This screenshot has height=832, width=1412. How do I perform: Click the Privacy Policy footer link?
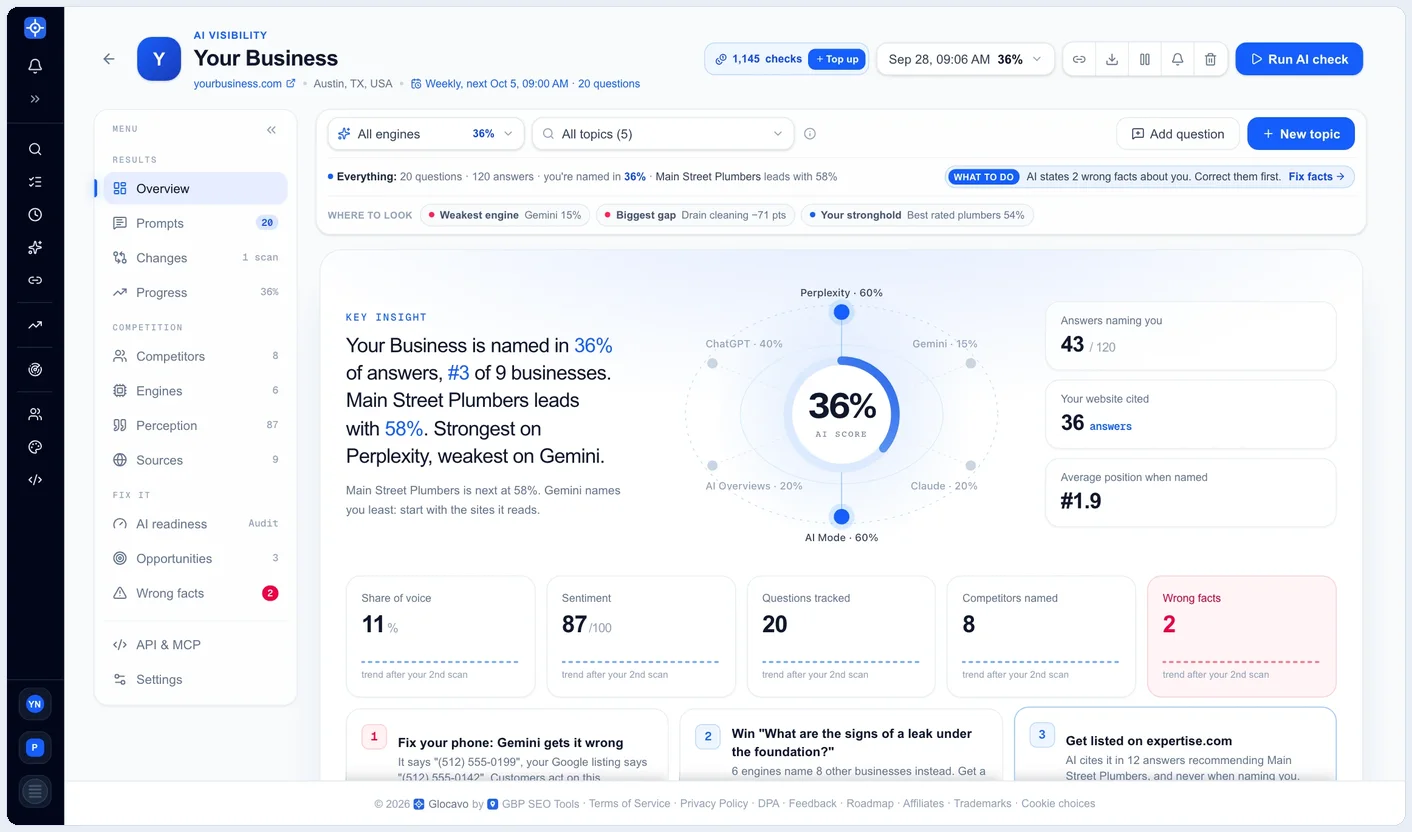pyautogui.click(x=714, y=803)
